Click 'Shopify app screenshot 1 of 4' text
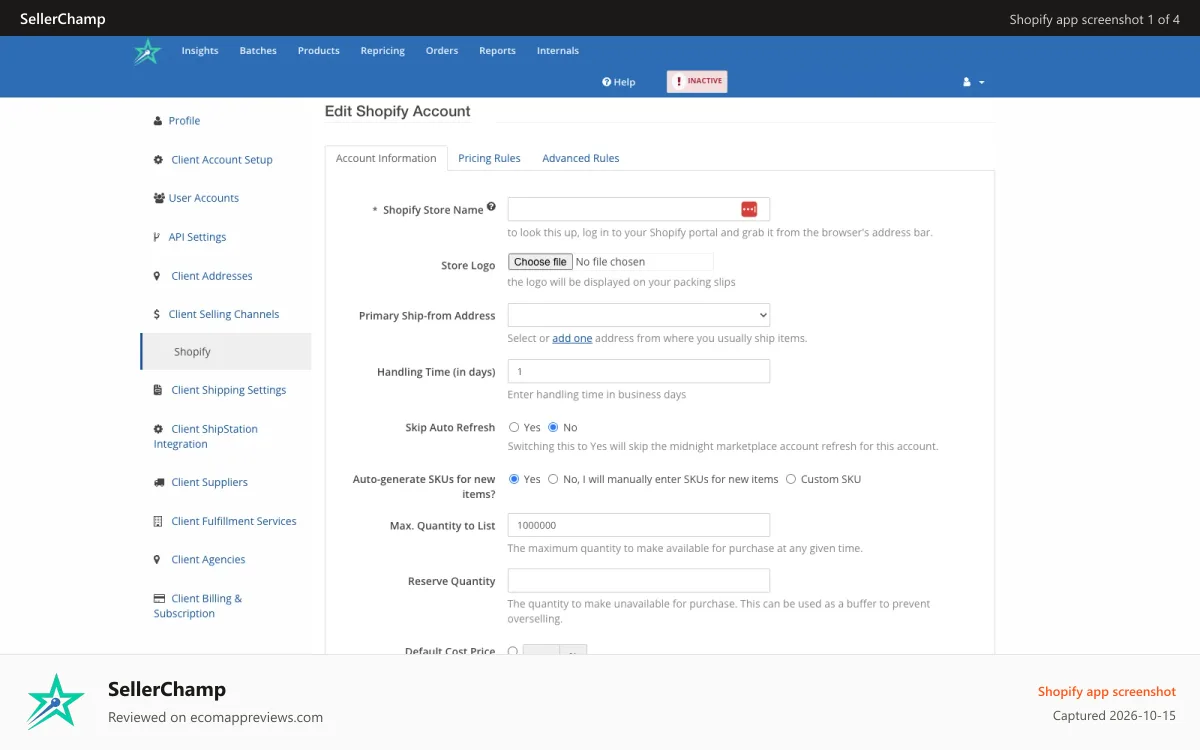This screenshot has width=1200, height=750. coord(1095,19)
